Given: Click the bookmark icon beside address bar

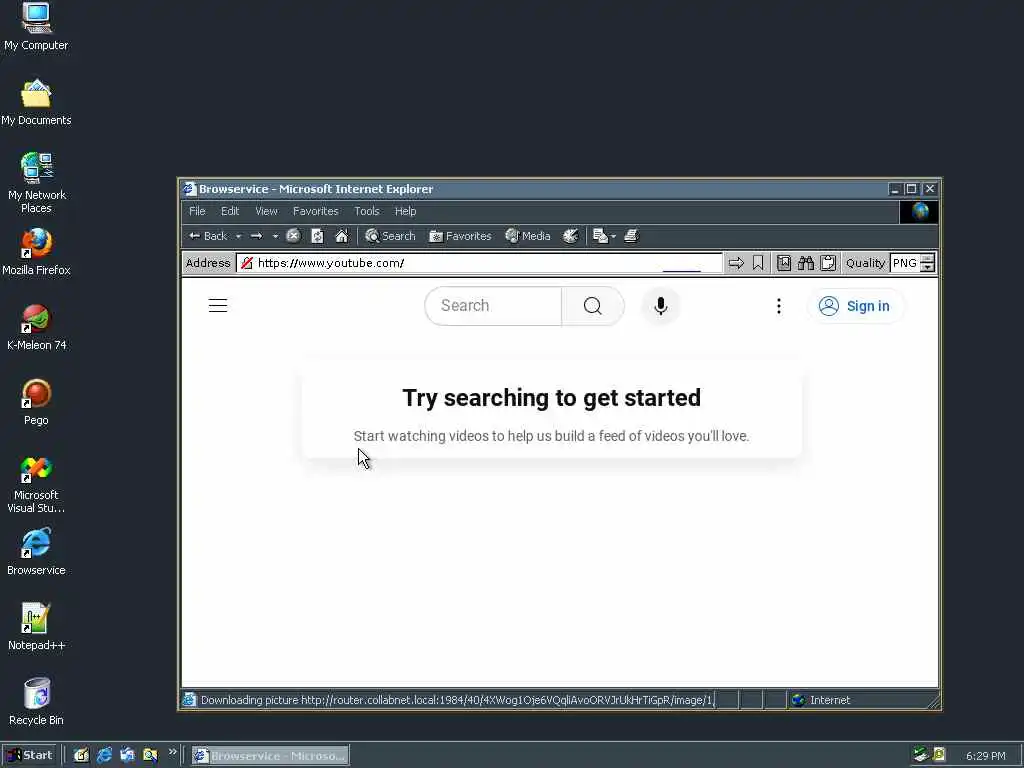Looking at the screenshot, I should [758, 263].
